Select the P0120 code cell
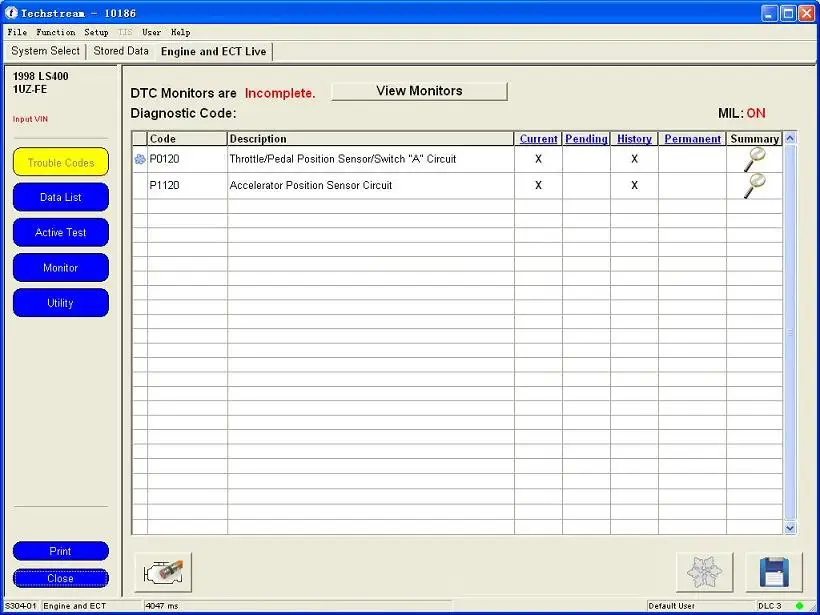This screenshot has width=820, height=615. click(x=187, y=160)
